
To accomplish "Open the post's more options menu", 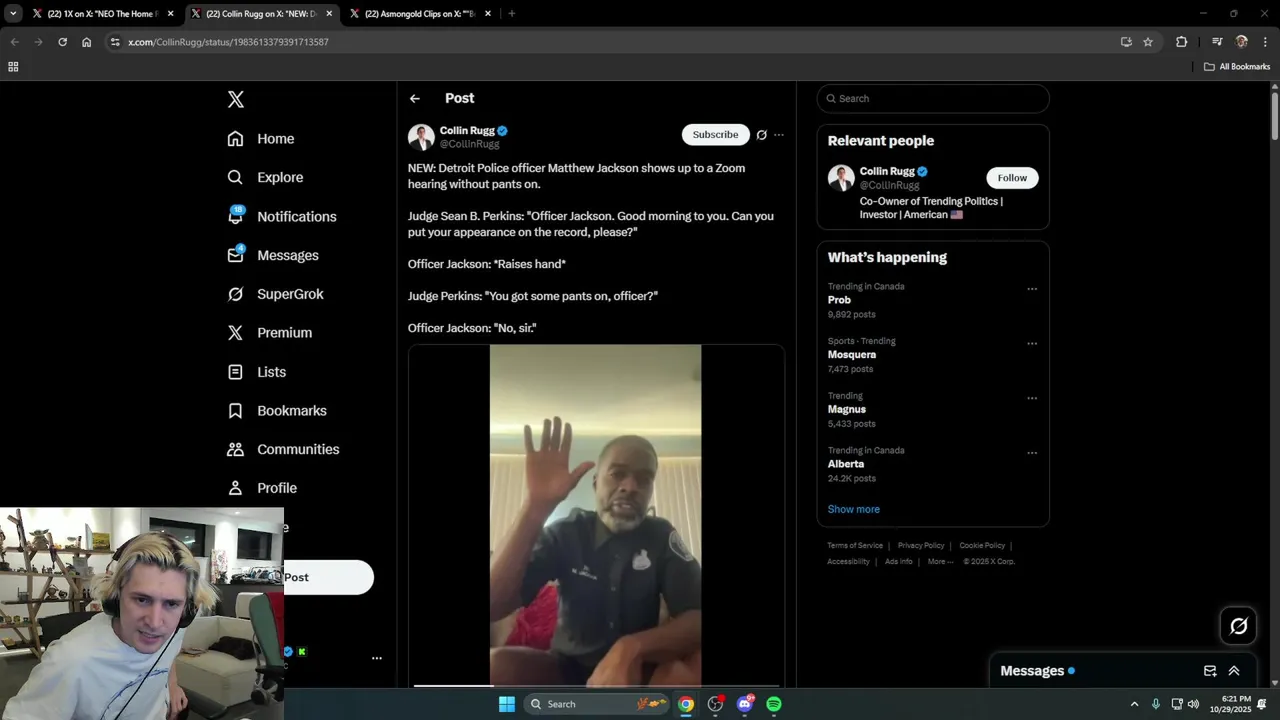I will tap(779, 135).
